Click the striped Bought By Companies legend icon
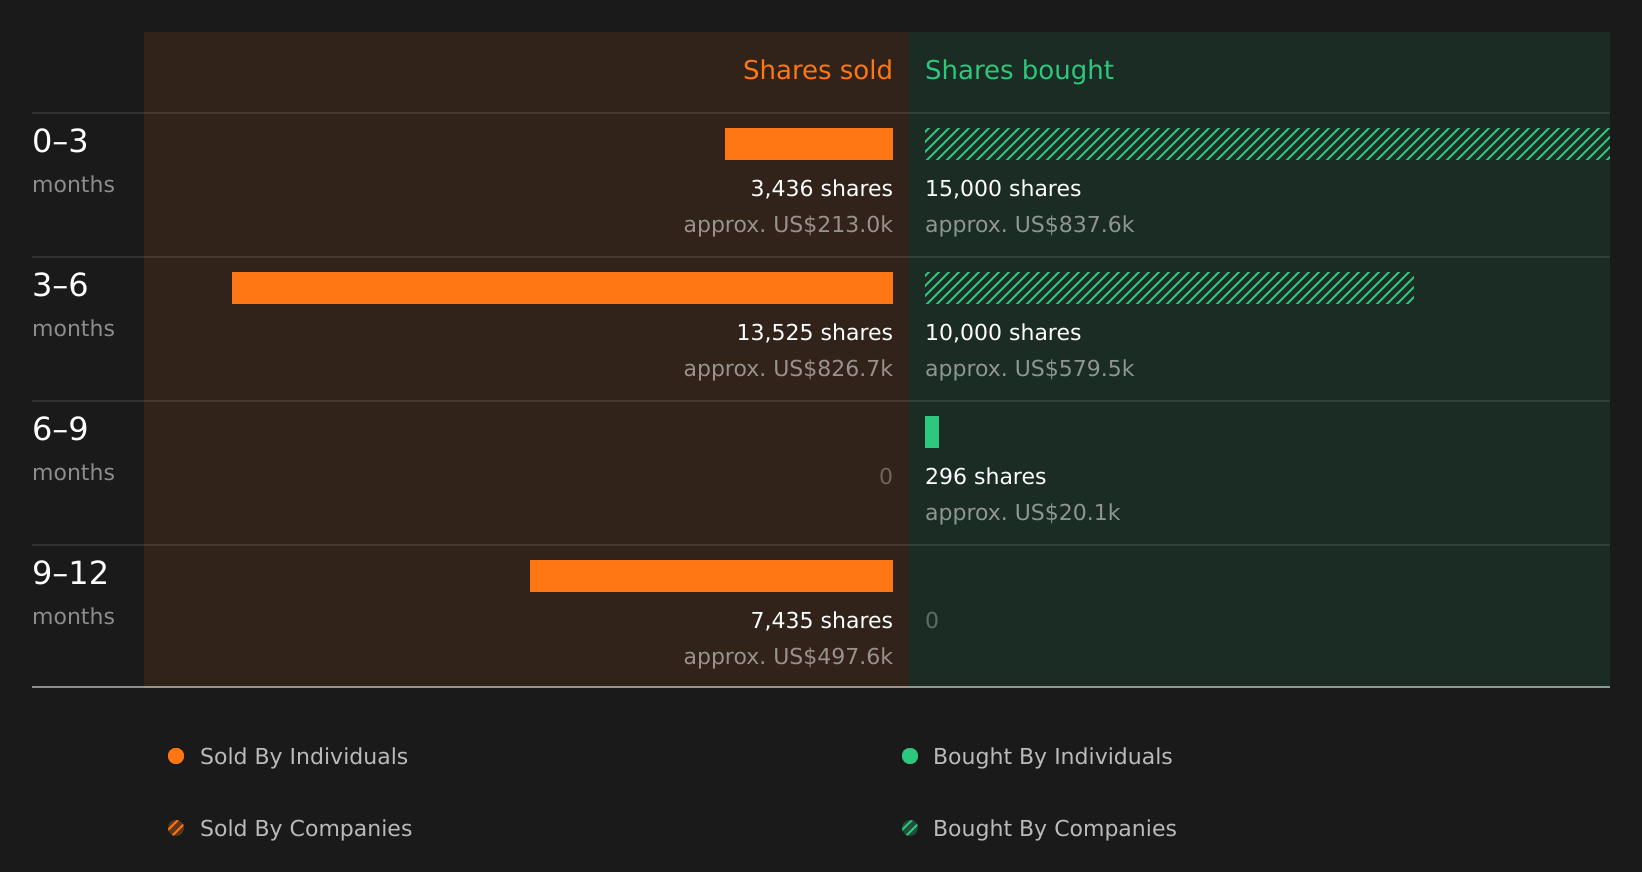The image size is (1642, 872). (910, 828)
